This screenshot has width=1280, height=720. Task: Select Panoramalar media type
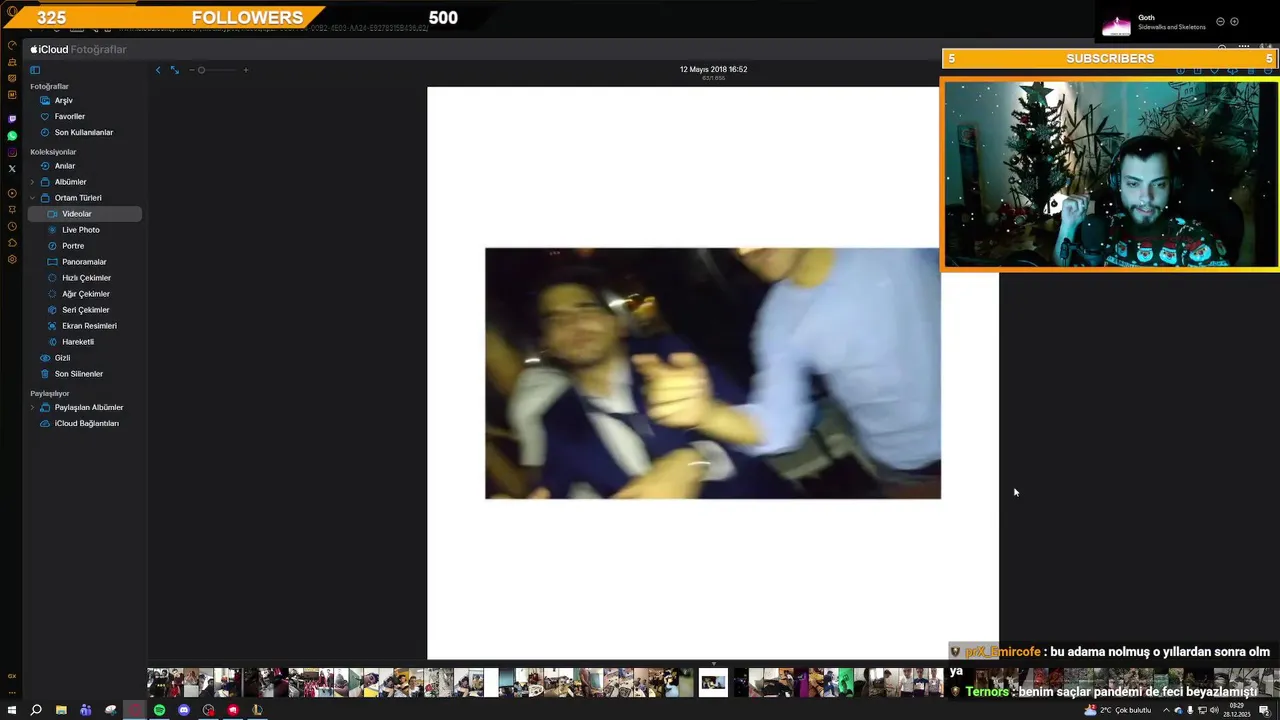click(x=84, y=262)
